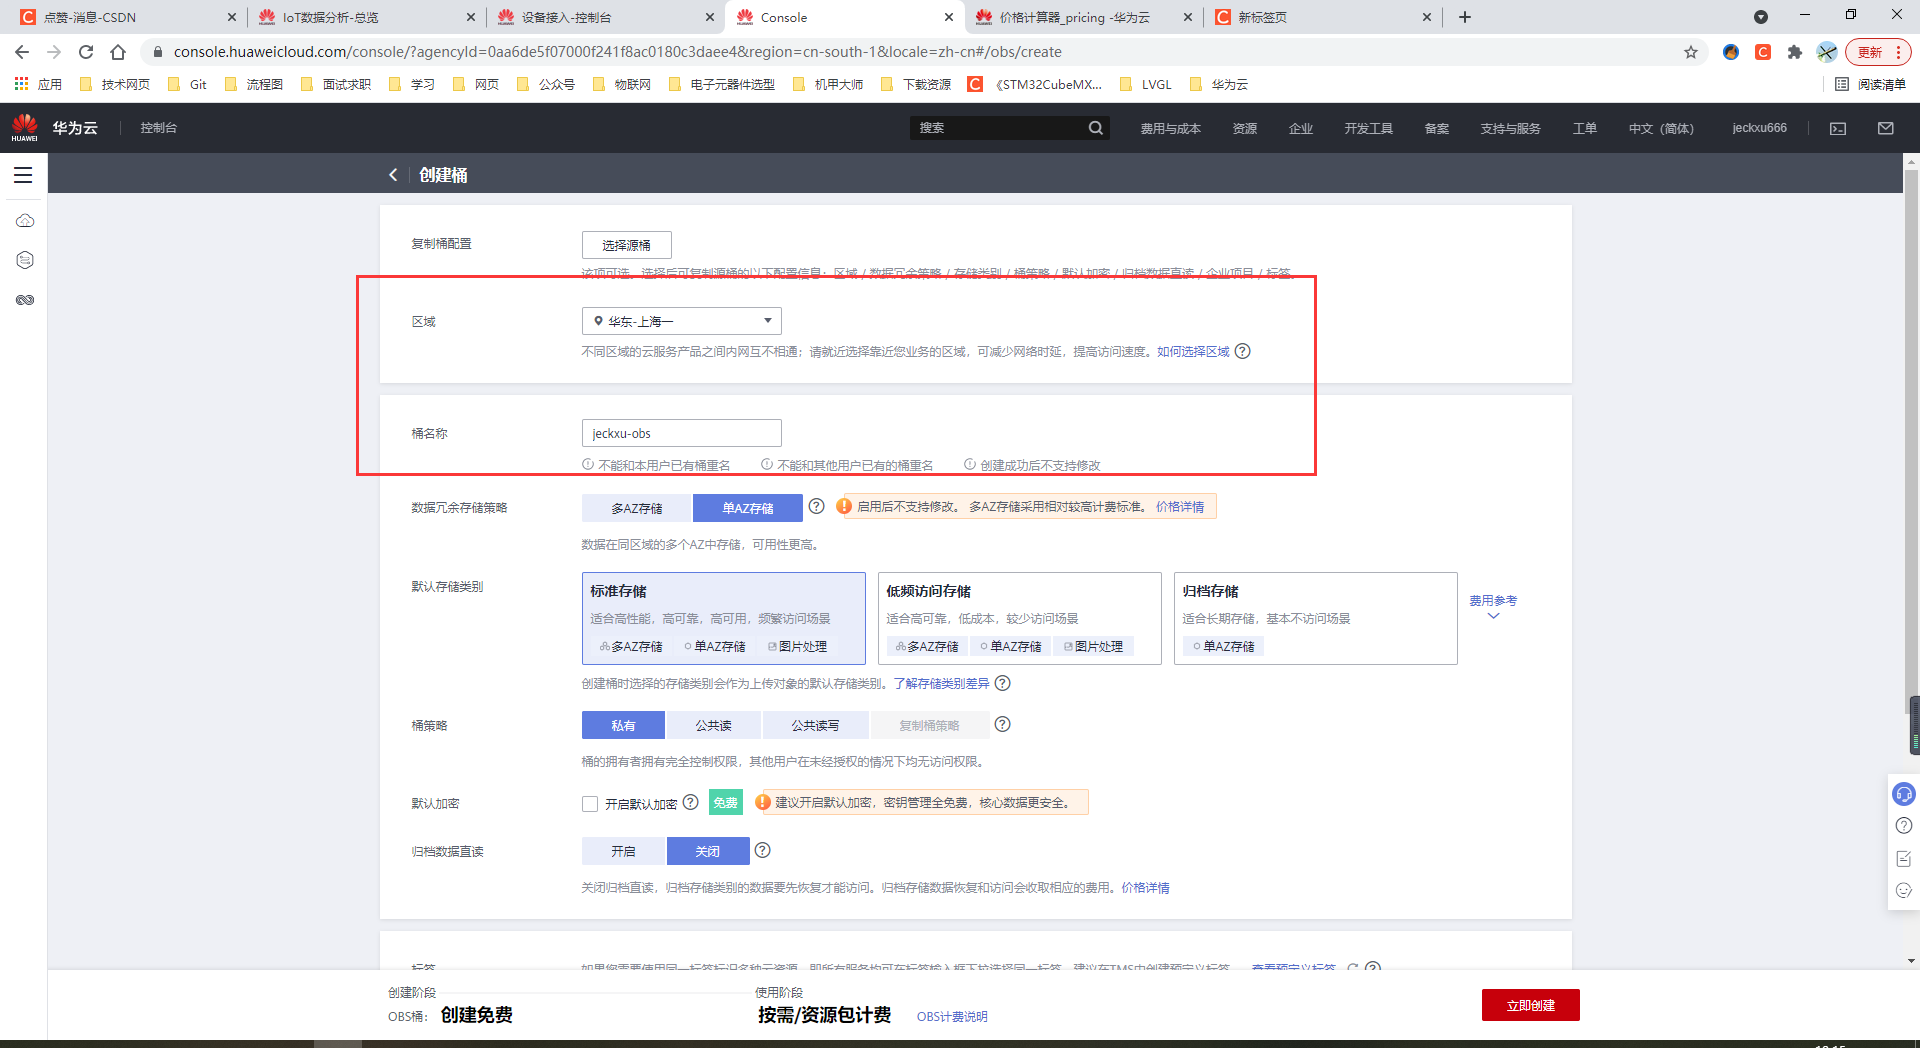The width and height of the screenshot is (1920, 1048).
Task: Check the 开启默认加密 checkbox
Action: [590, 804]
